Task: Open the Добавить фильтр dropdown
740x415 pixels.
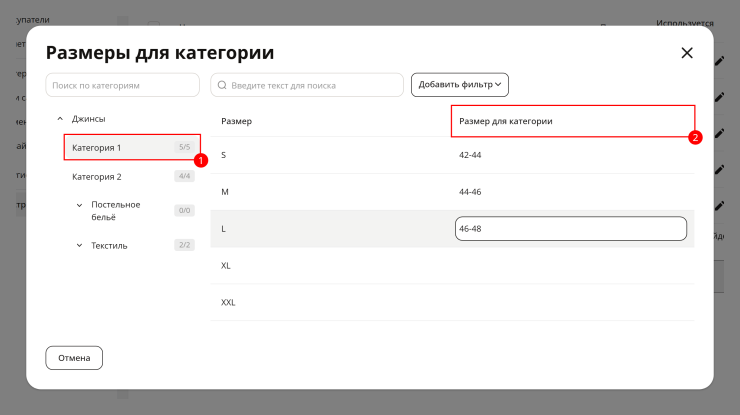Action: [x=460, y=85]
